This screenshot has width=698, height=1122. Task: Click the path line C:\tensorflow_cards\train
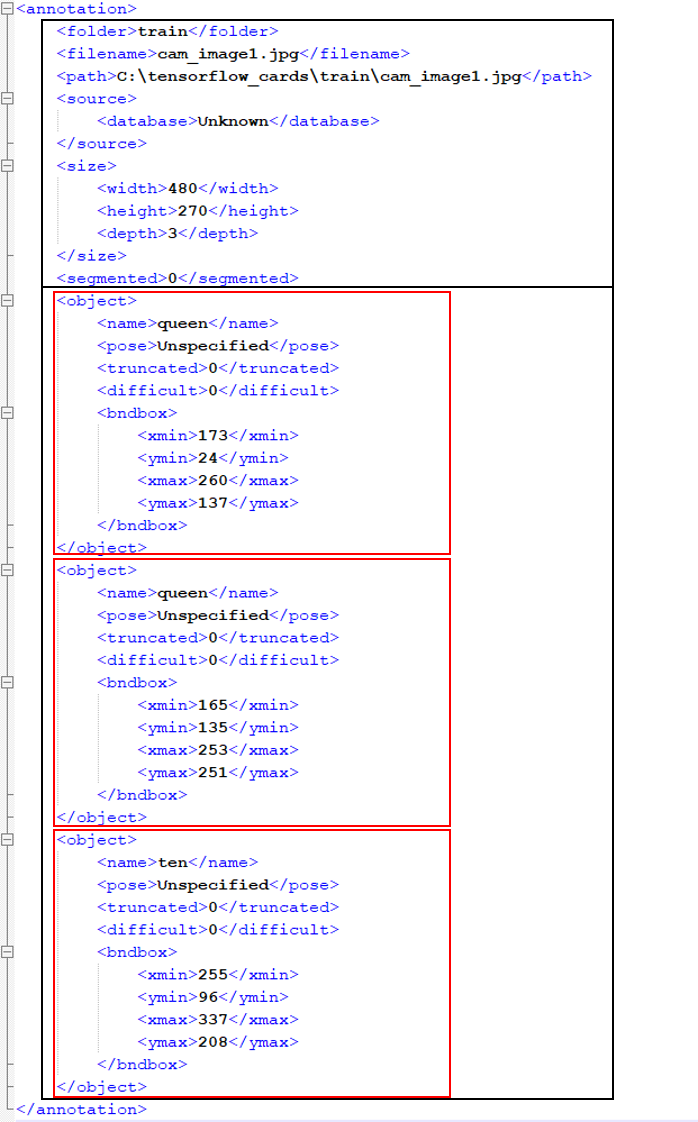pos(324,76)
